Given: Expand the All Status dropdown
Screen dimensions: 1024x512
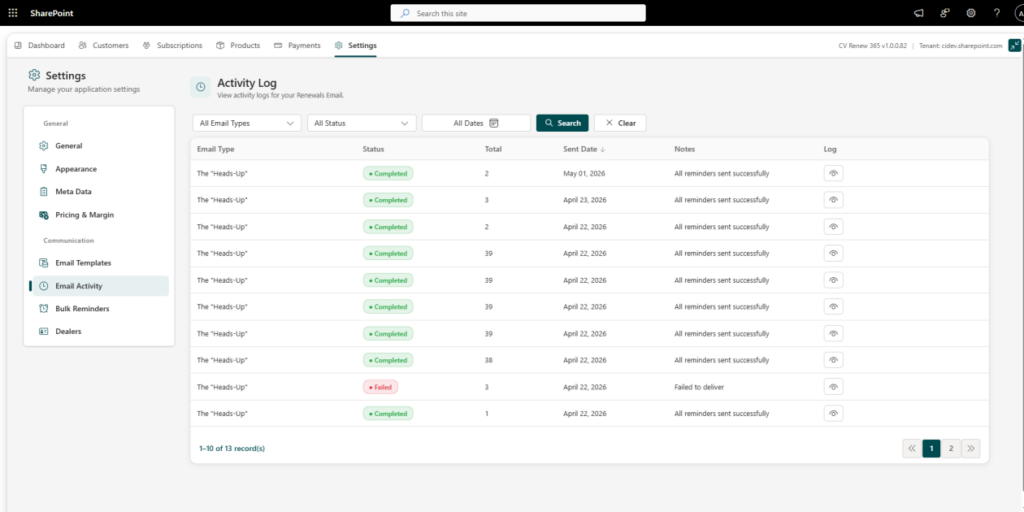Looking at the screenshot, I should click(362, 123).
